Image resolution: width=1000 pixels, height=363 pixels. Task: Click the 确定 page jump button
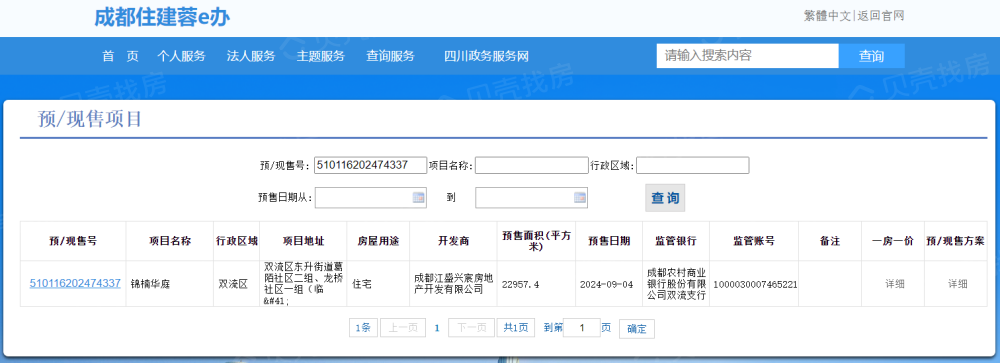[636, 329]
